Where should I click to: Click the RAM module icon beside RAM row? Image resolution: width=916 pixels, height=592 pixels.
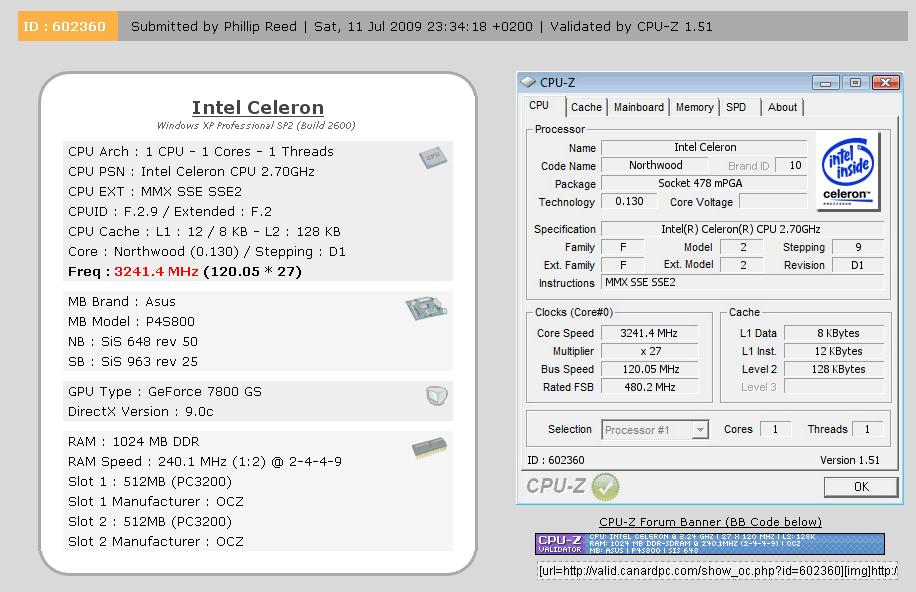pos(429,448)
